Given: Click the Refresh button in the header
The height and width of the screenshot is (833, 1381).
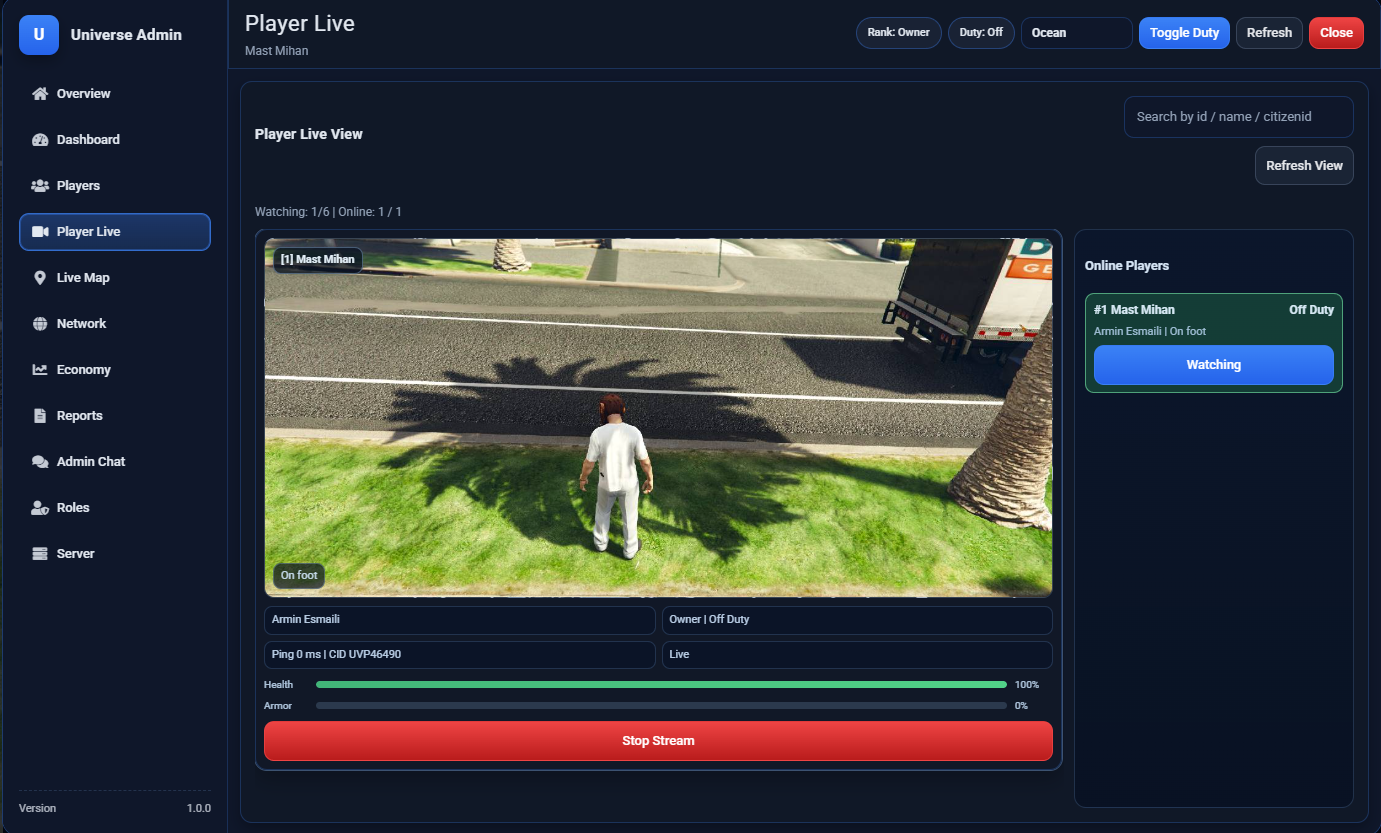Looking at the screenshot, I should click(1269, 33).
